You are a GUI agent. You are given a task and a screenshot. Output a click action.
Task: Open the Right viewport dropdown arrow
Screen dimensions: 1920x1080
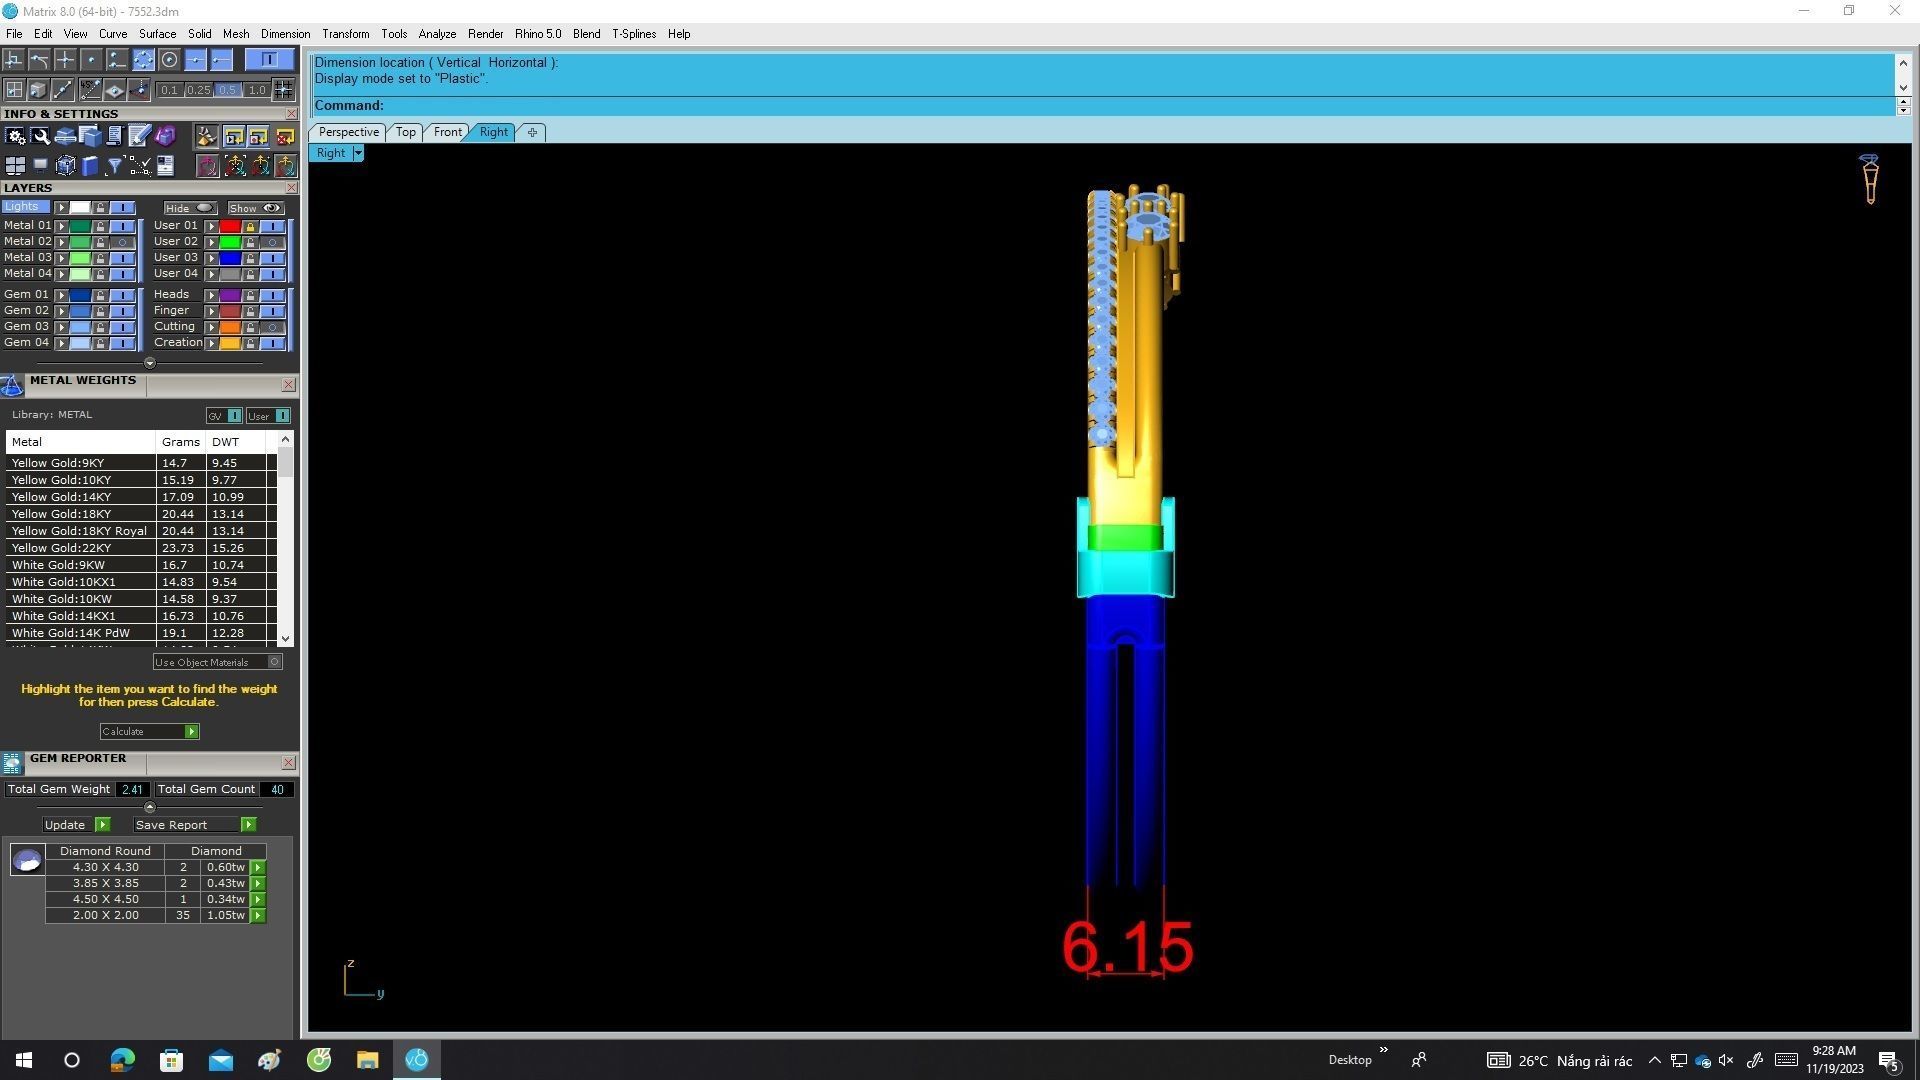tap(358, 153)
